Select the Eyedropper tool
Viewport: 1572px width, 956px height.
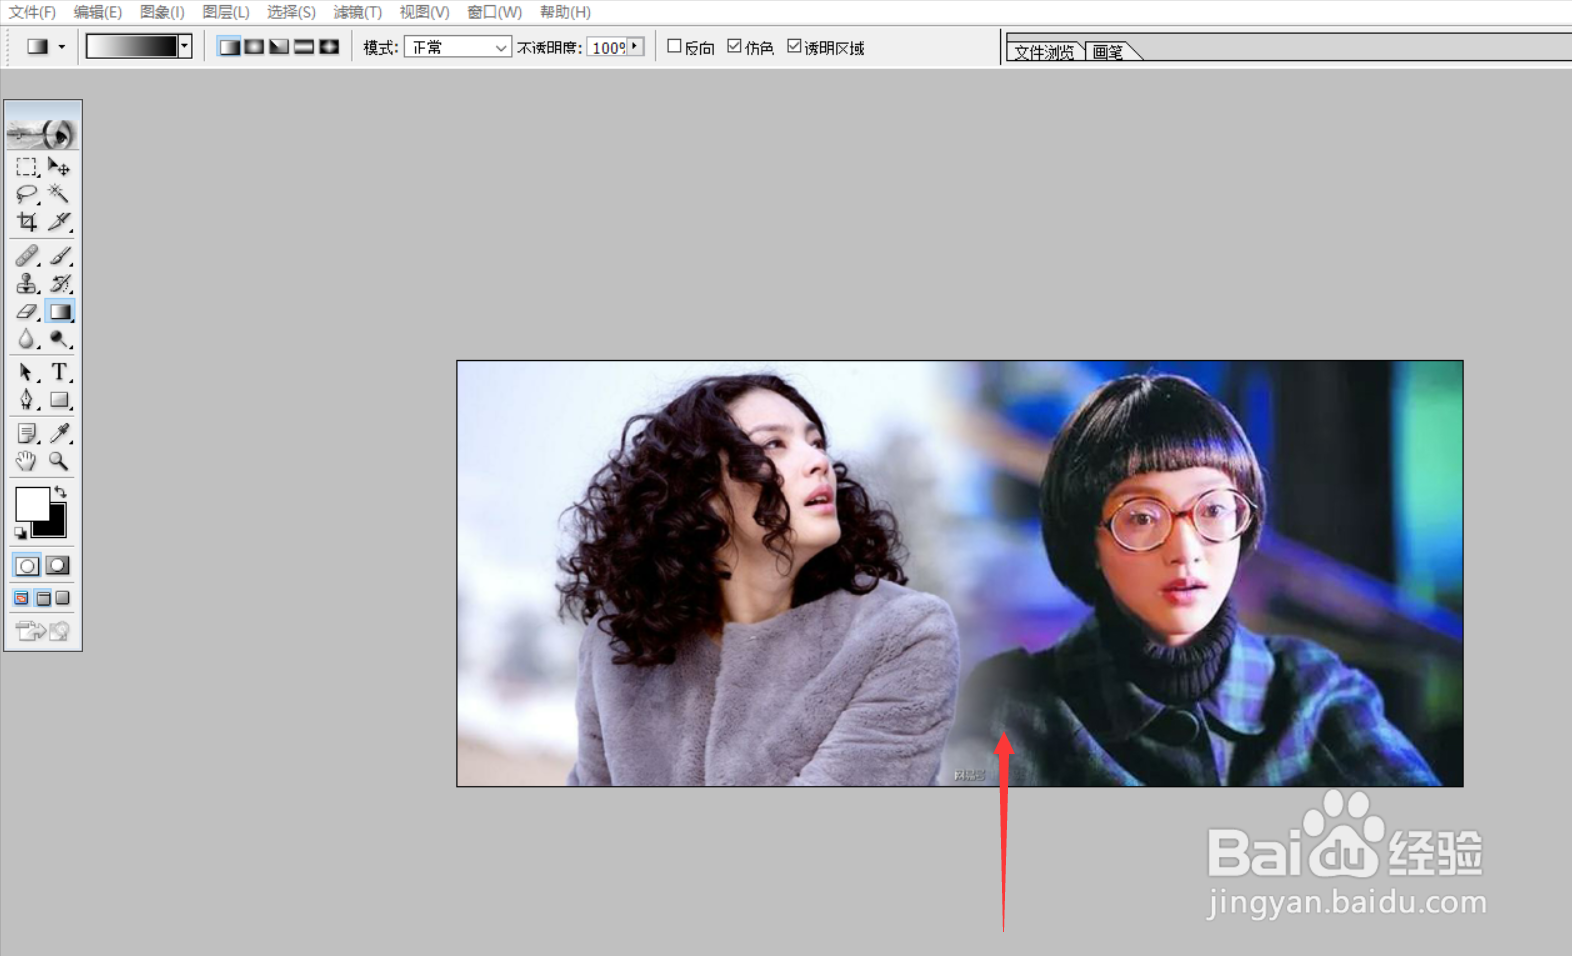coord(59,433)
